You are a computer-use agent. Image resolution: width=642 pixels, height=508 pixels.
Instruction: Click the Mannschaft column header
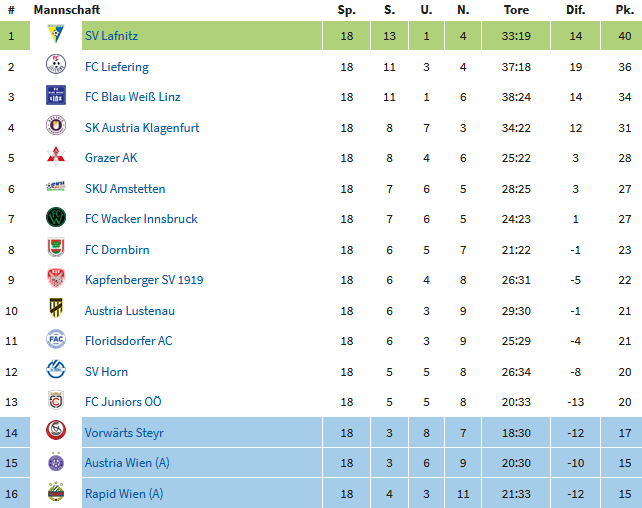coord(67,10)
